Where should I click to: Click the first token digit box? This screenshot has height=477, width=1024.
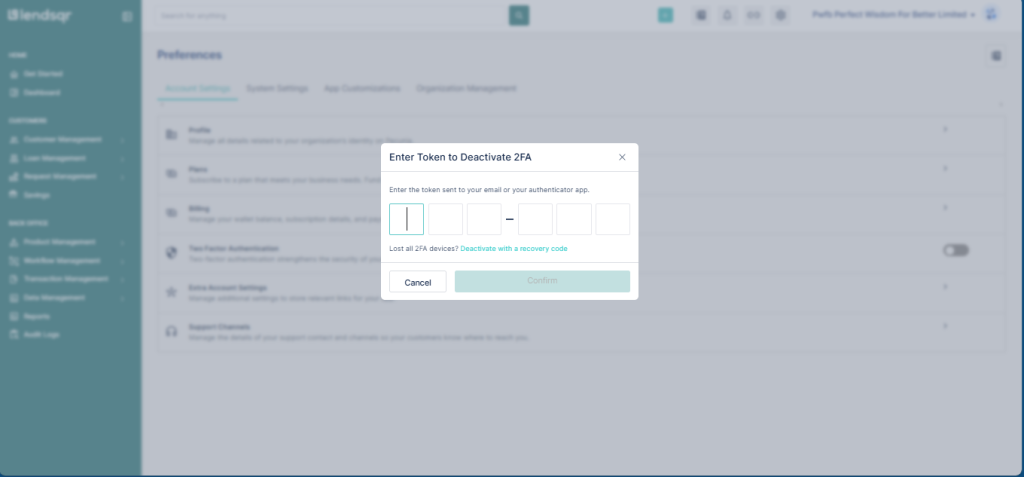tap(406, 219)
